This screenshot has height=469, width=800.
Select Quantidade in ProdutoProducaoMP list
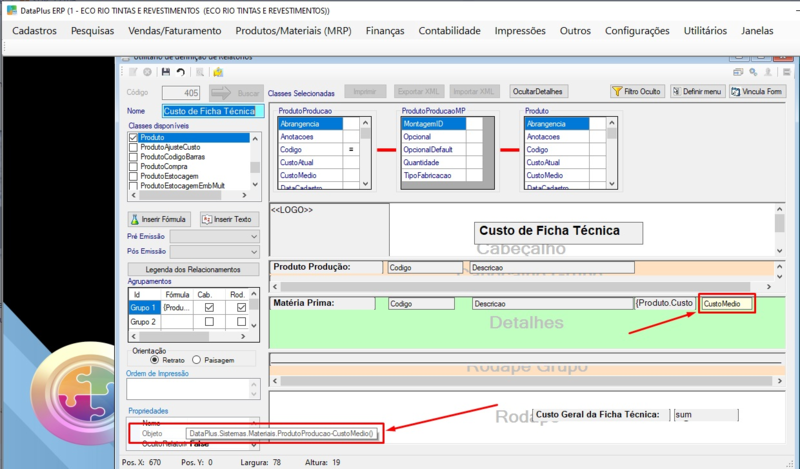click(x=433, y=162)
